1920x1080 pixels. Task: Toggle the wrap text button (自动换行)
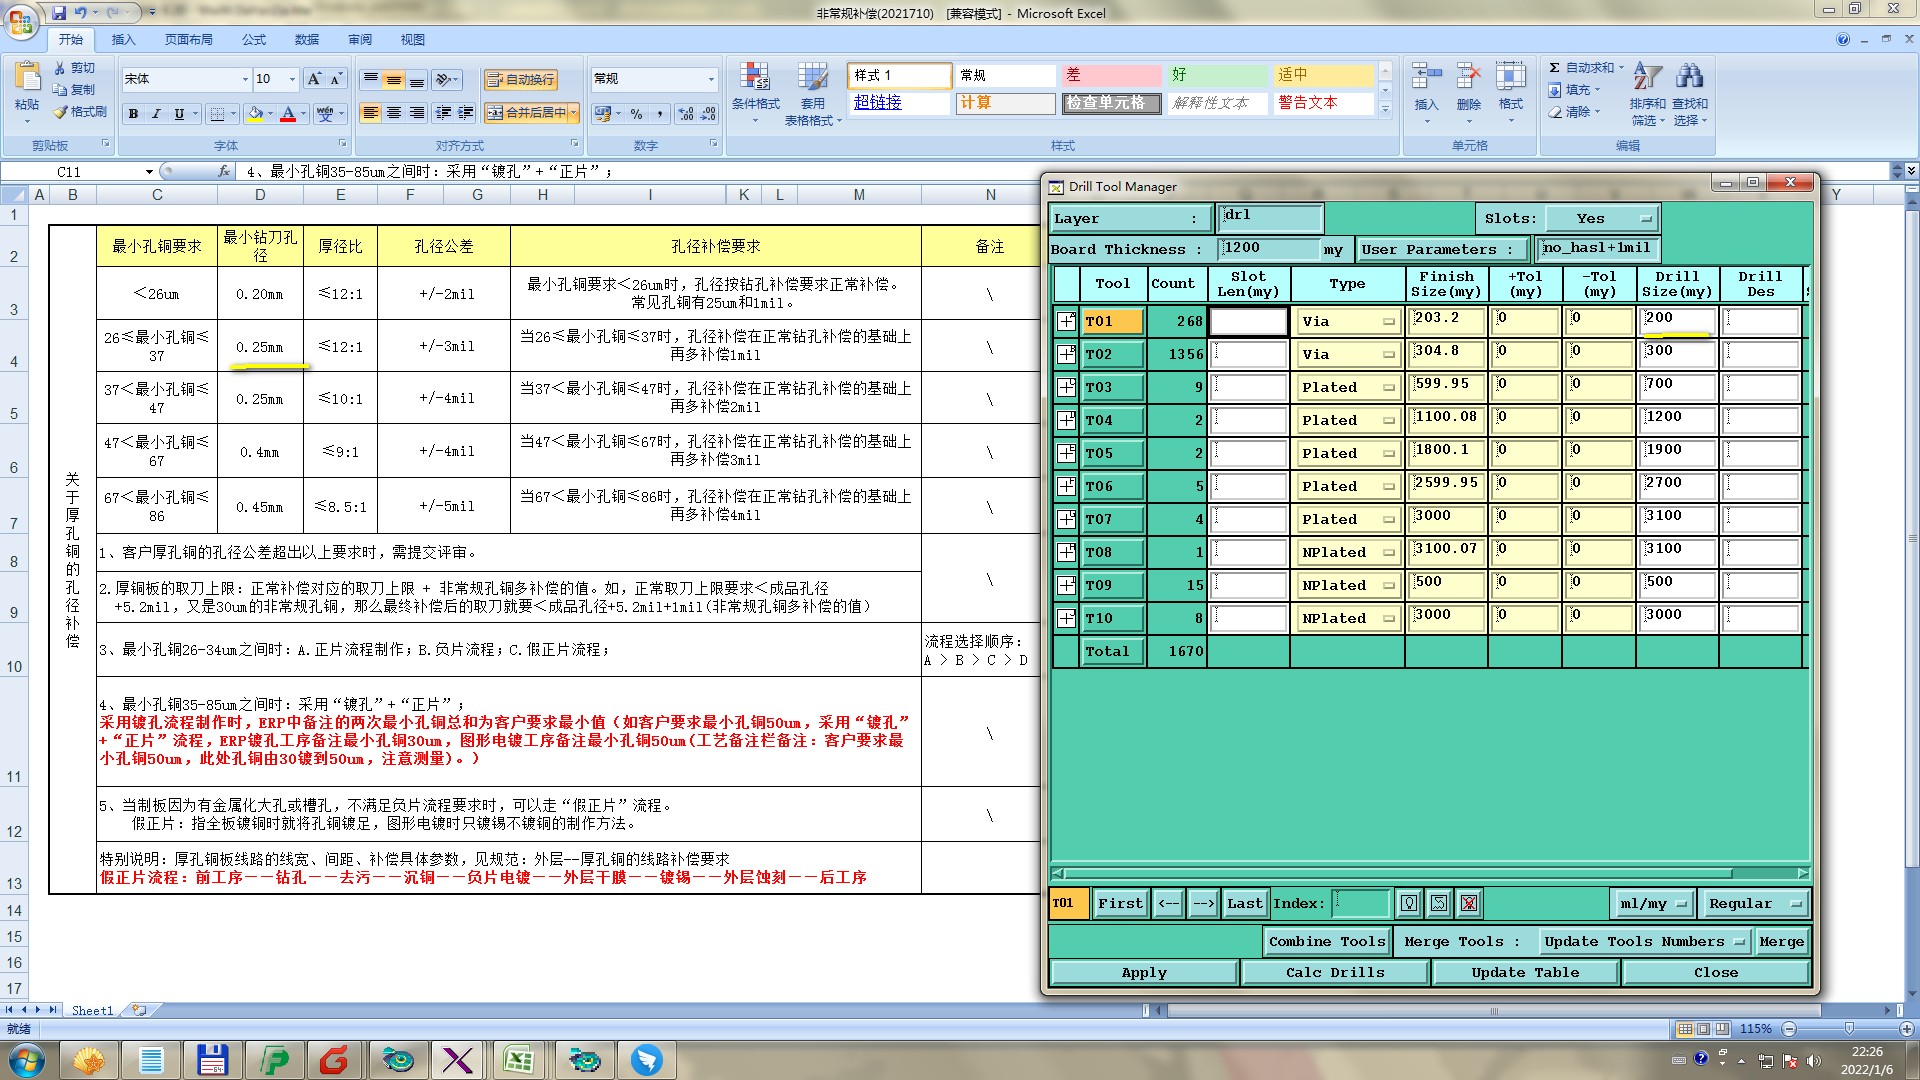[520, 79]
